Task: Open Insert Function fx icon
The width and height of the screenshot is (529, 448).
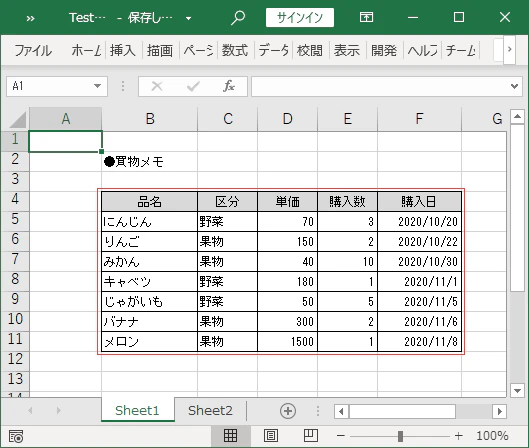Action: pos(229,86)
